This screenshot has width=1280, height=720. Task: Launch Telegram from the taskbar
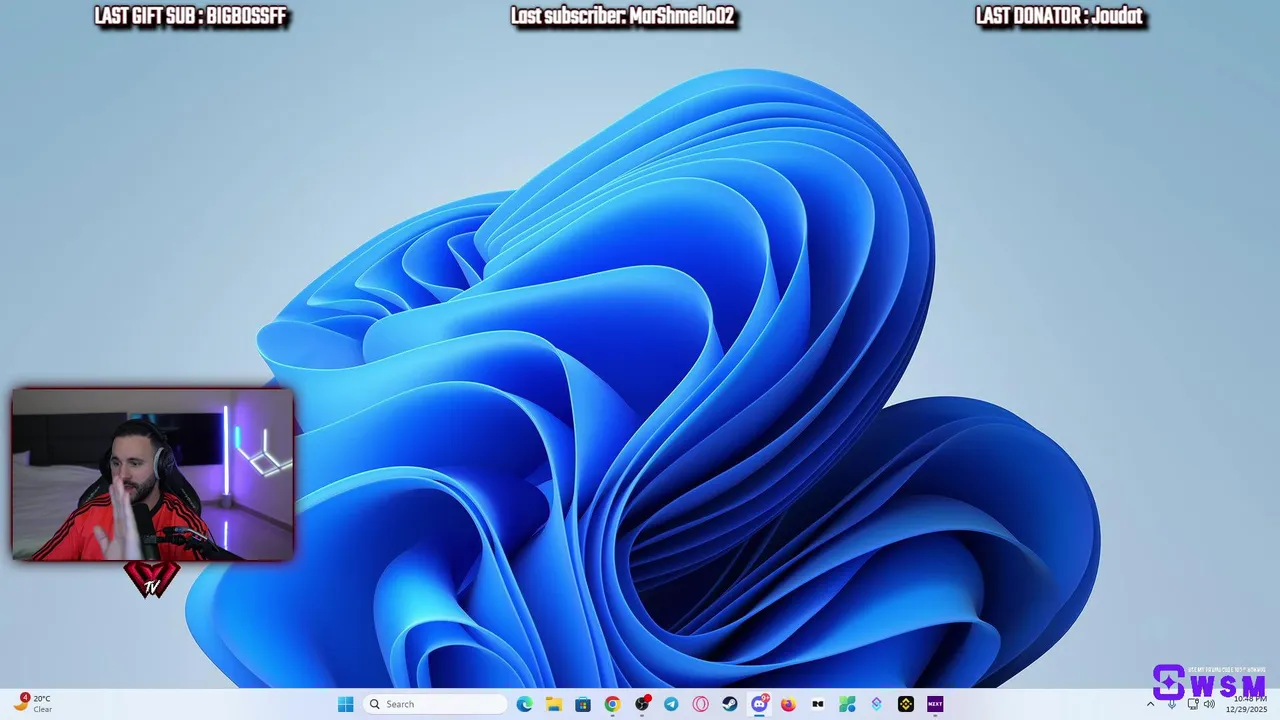click(671, 704)
